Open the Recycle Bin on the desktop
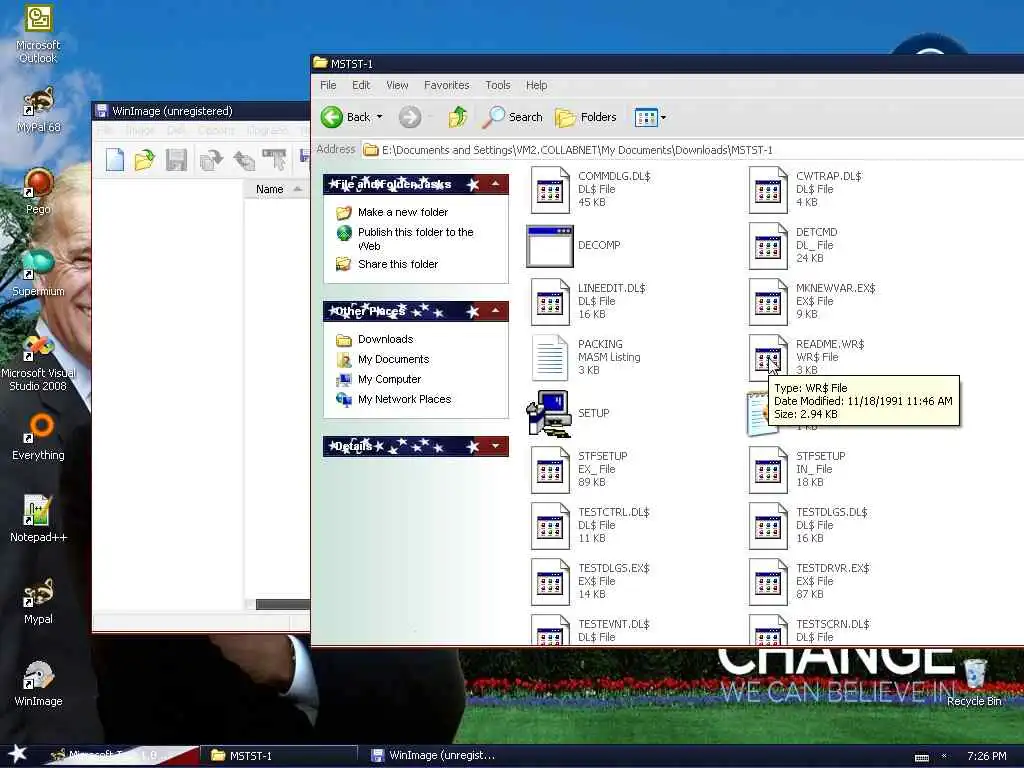The width and height of the screenshot is (1024, 768). (x=974, y=682)
